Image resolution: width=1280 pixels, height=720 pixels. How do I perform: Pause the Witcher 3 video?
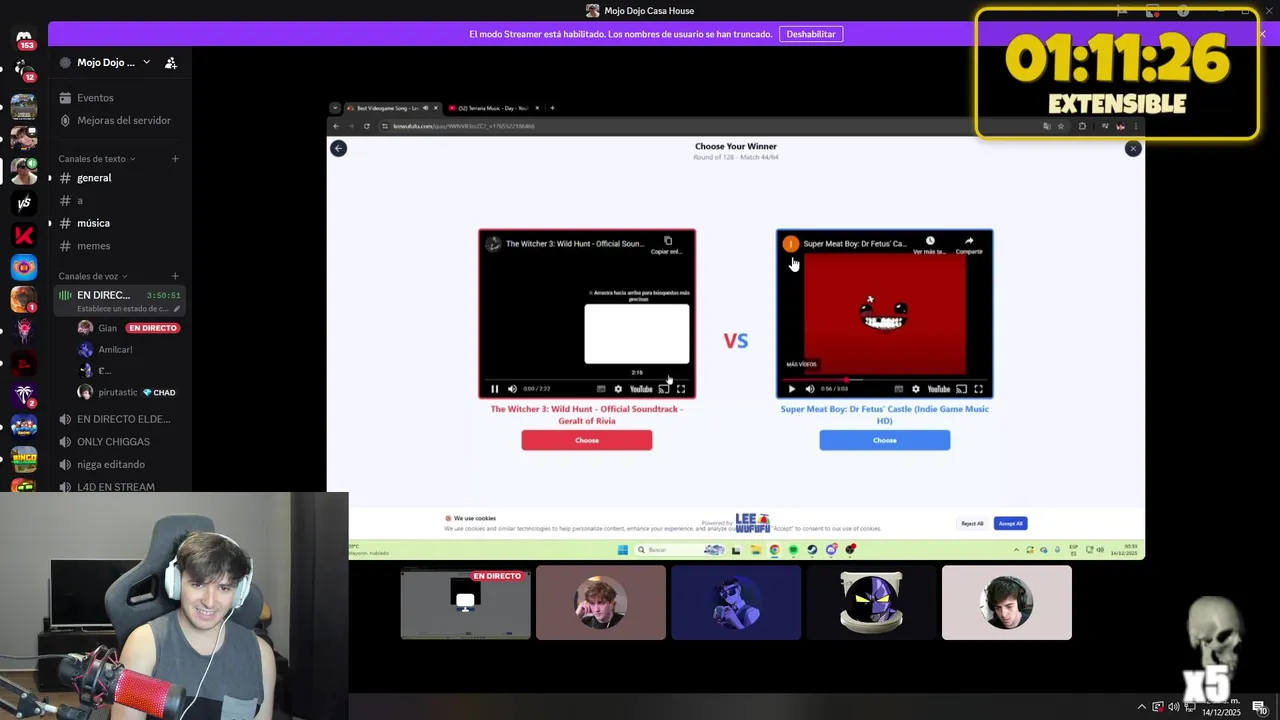tap(494, 389)
